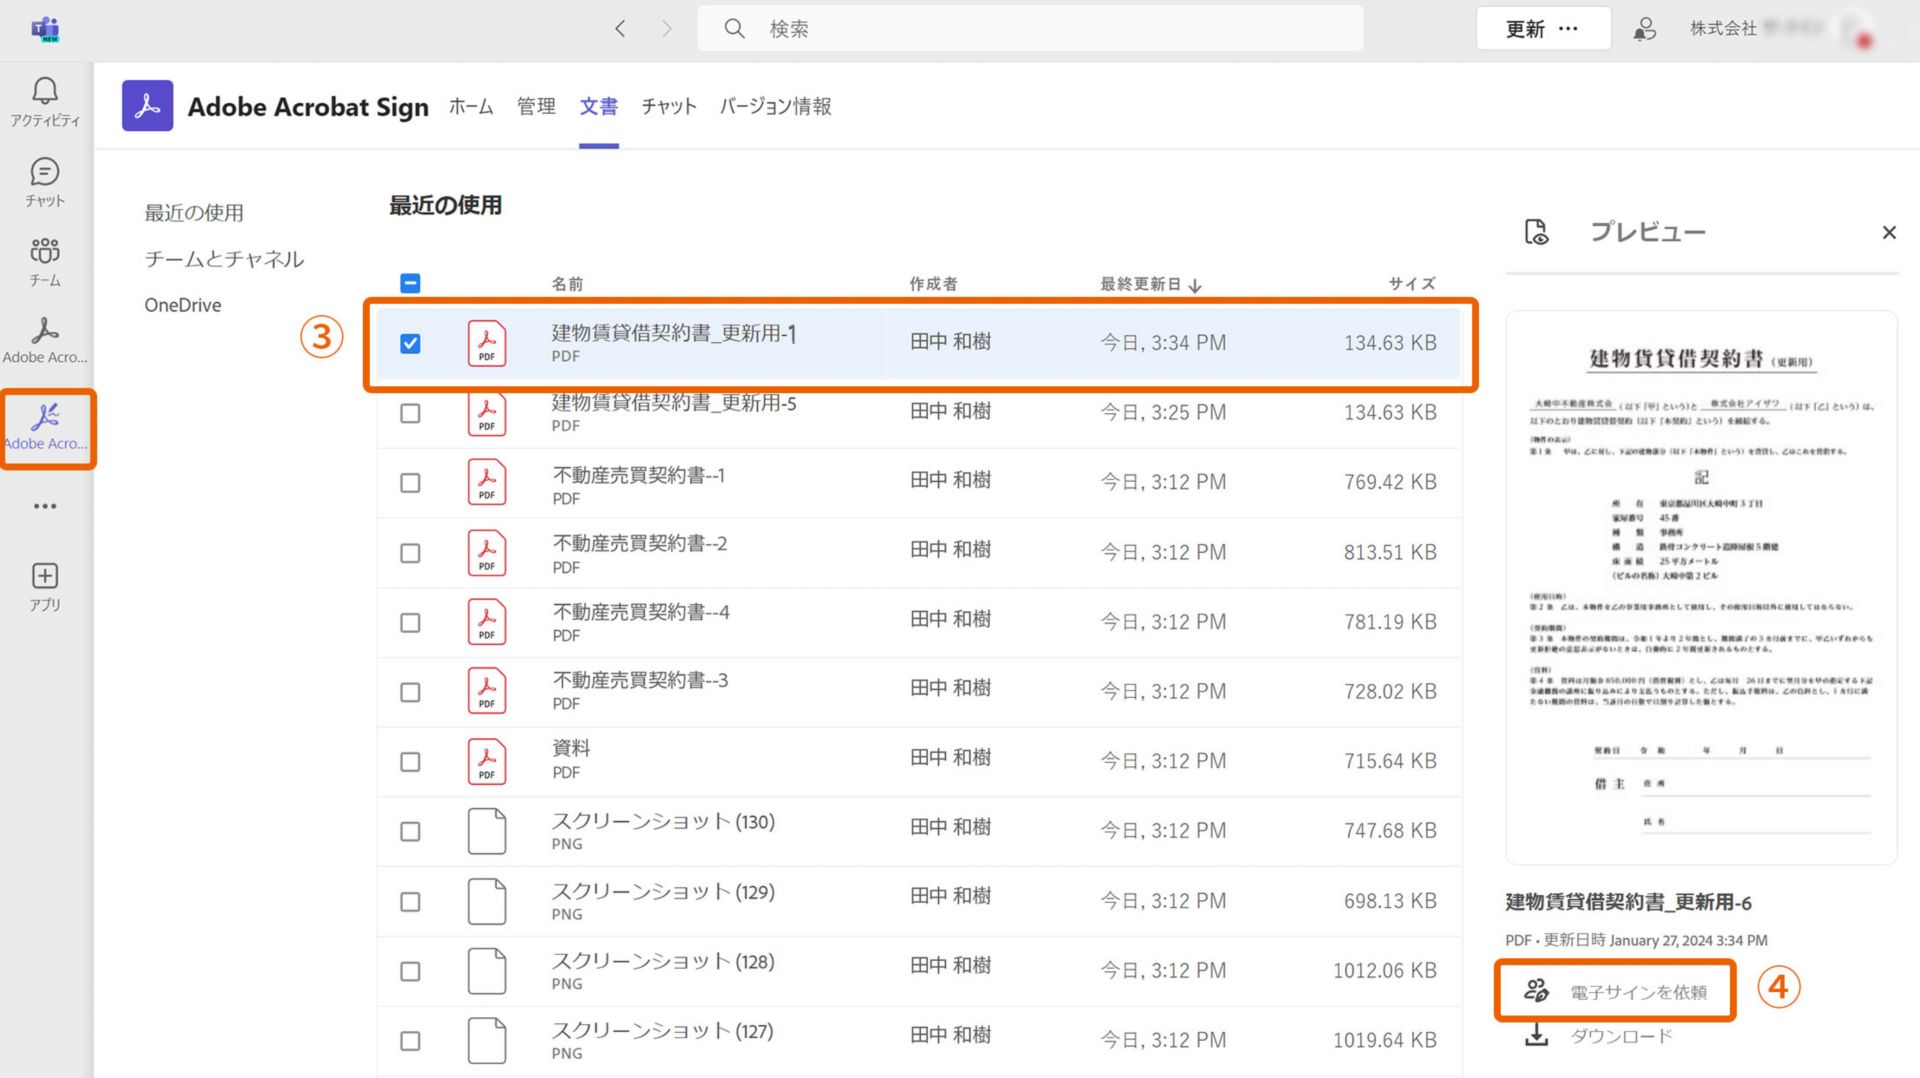1920x1078 pixels.
Task: Check the 不動産売買契約書--4 checkbox
Action: click(x=410, y=623)
